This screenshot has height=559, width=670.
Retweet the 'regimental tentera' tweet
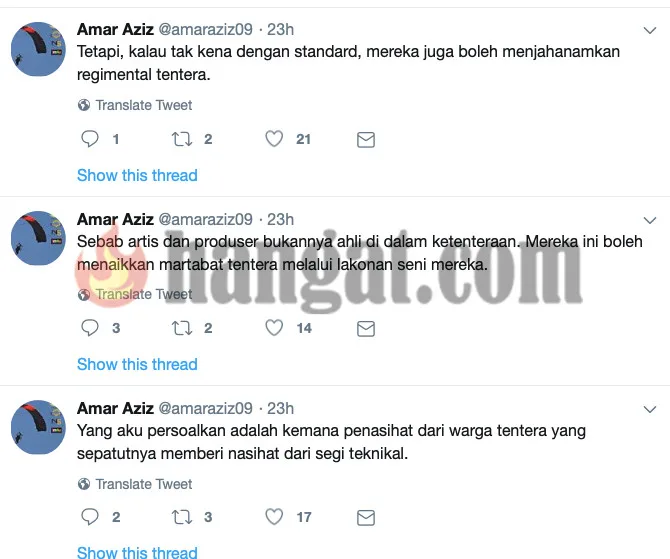point(182,139)
